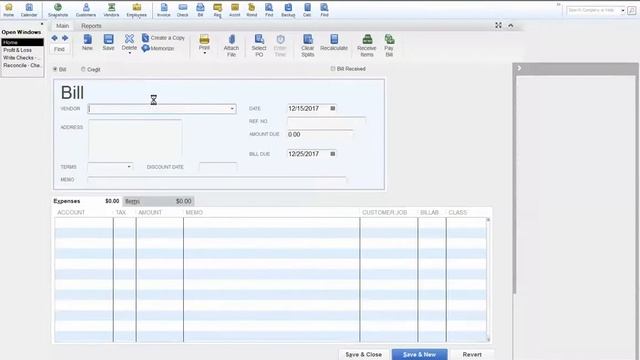Switch to the Reports tab

click(91, 26)
